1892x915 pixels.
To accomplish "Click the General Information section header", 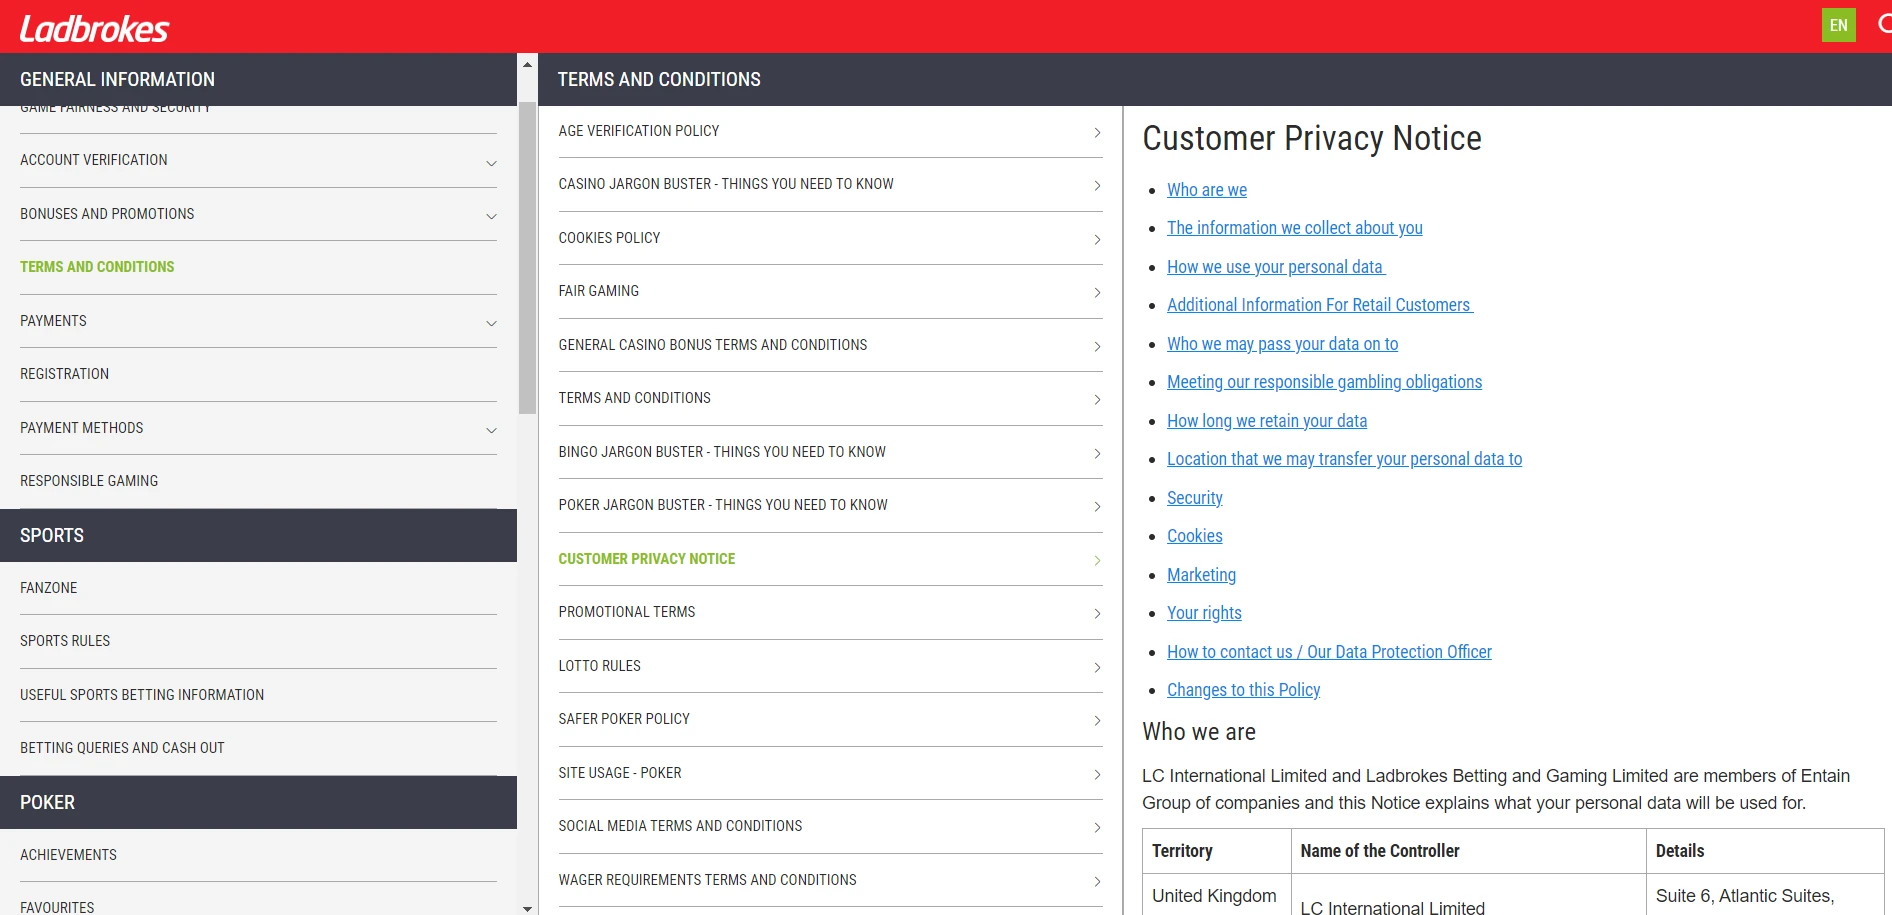I will [x=258, y=79].
